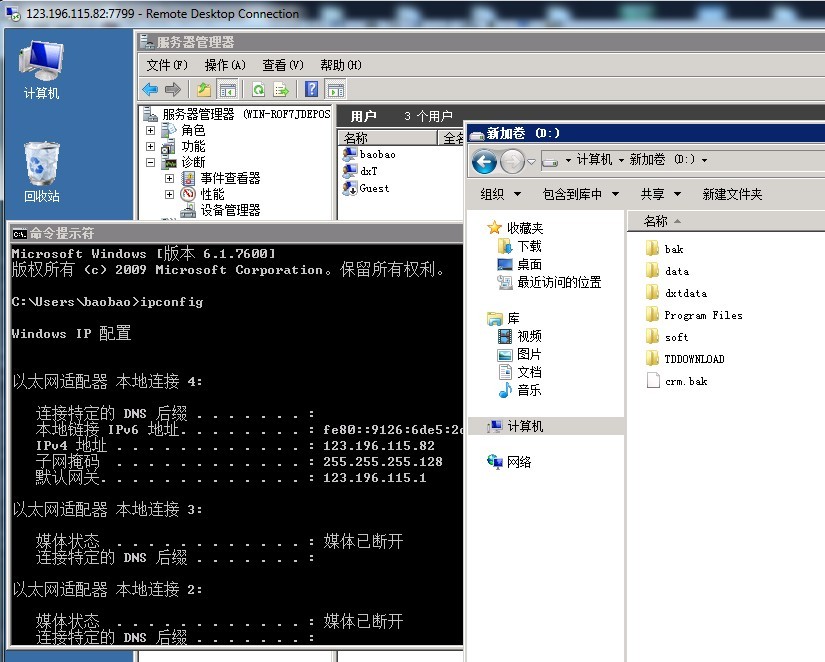Viewport: 825px width, 662px height.
Task: Click the blue help question mark icon
Action: point(311,89)
